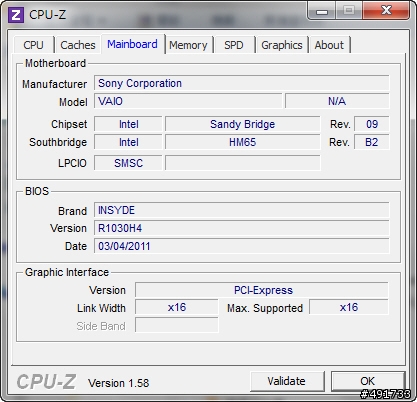
Task: Go to the Memory tab
Action: [188, 45]
